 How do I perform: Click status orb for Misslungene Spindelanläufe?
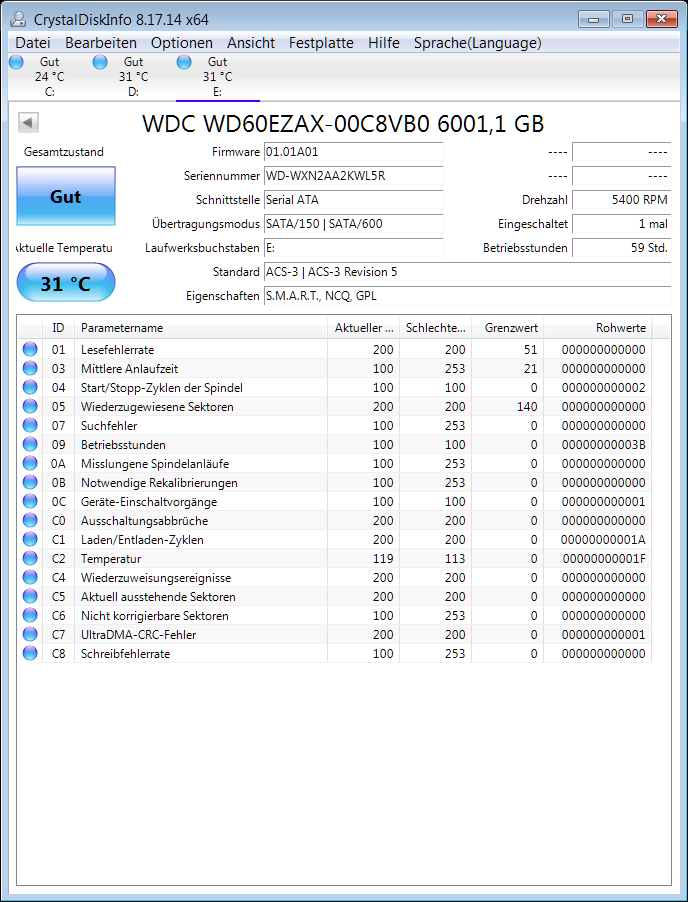[30, 463]
